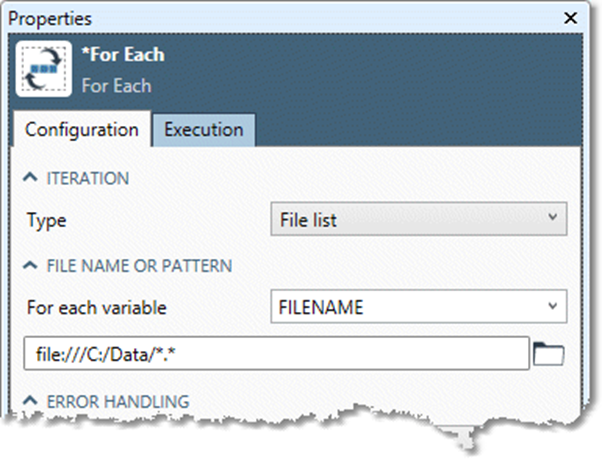Click the arrow on the File list combo box
Image resolution: width=602 pixels, height=461 pixels.
[x=554, y=219]
